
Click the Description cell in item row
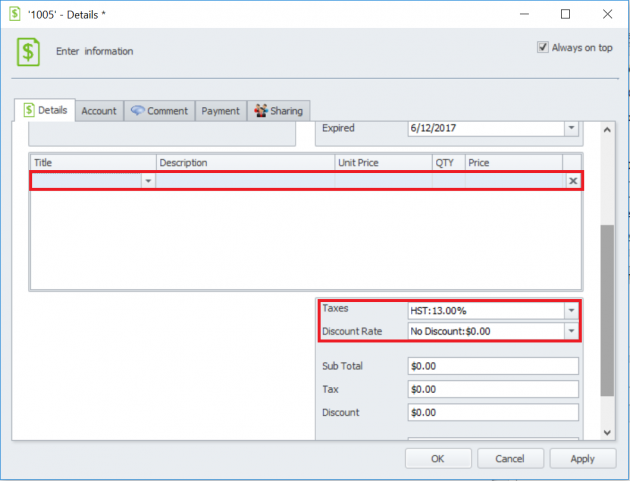[245, 181]
